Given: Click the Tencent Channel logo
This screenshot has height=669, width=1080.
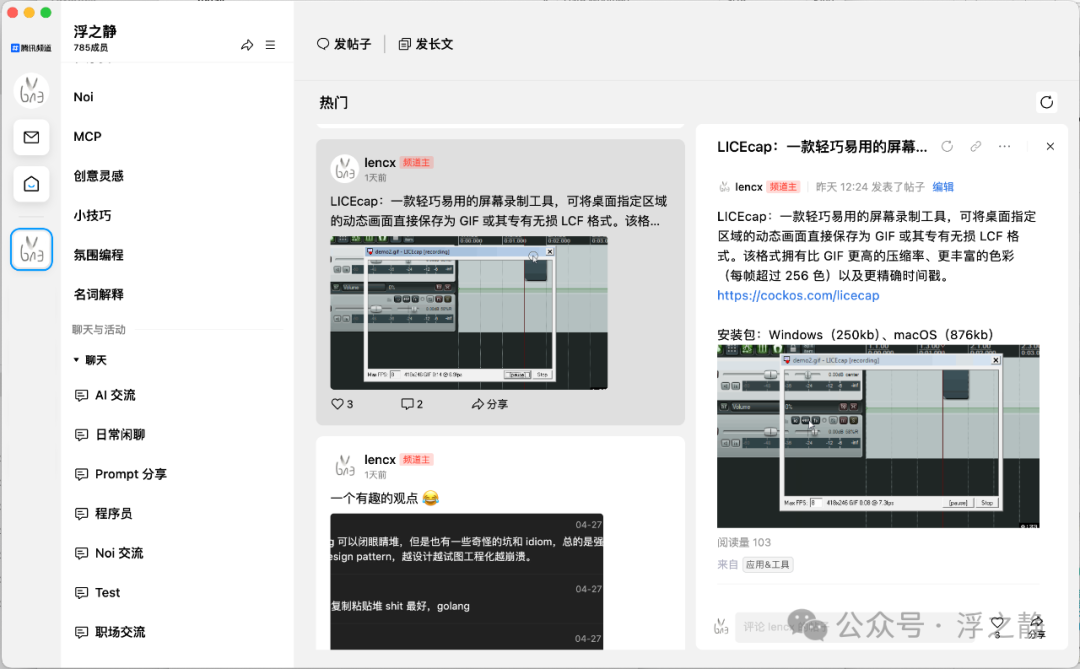Looking at the screenshot, I should 31,48.
